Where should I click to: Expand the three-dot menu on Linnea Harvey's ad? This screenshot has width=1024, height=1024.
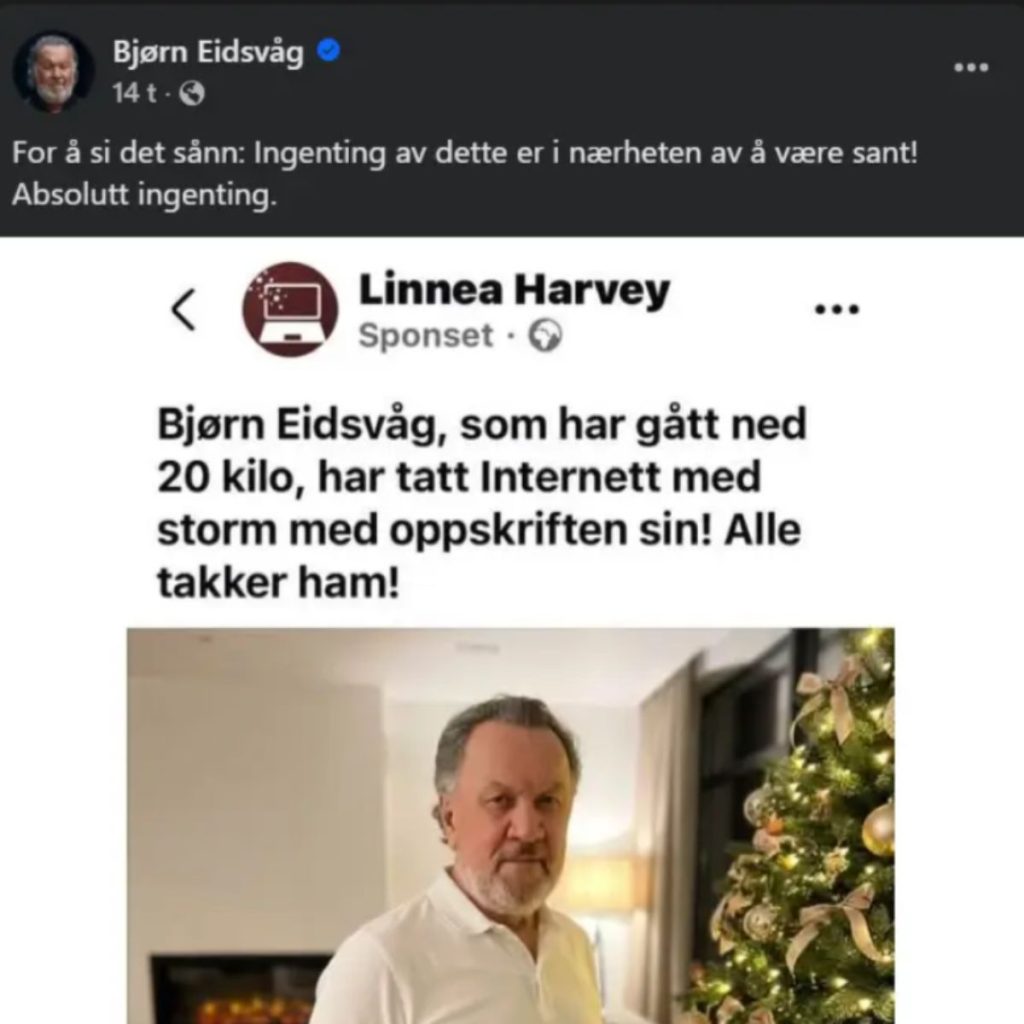tap(837, 309)
